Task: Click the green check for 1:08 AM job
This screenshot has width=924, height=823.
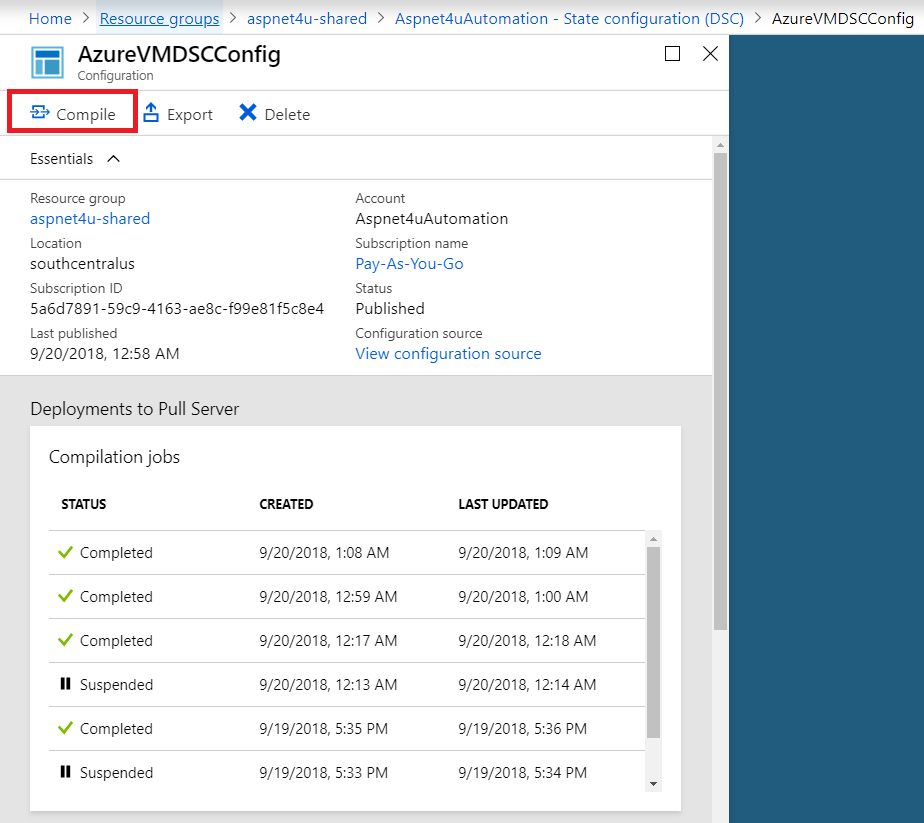Action: click(65, 552)
